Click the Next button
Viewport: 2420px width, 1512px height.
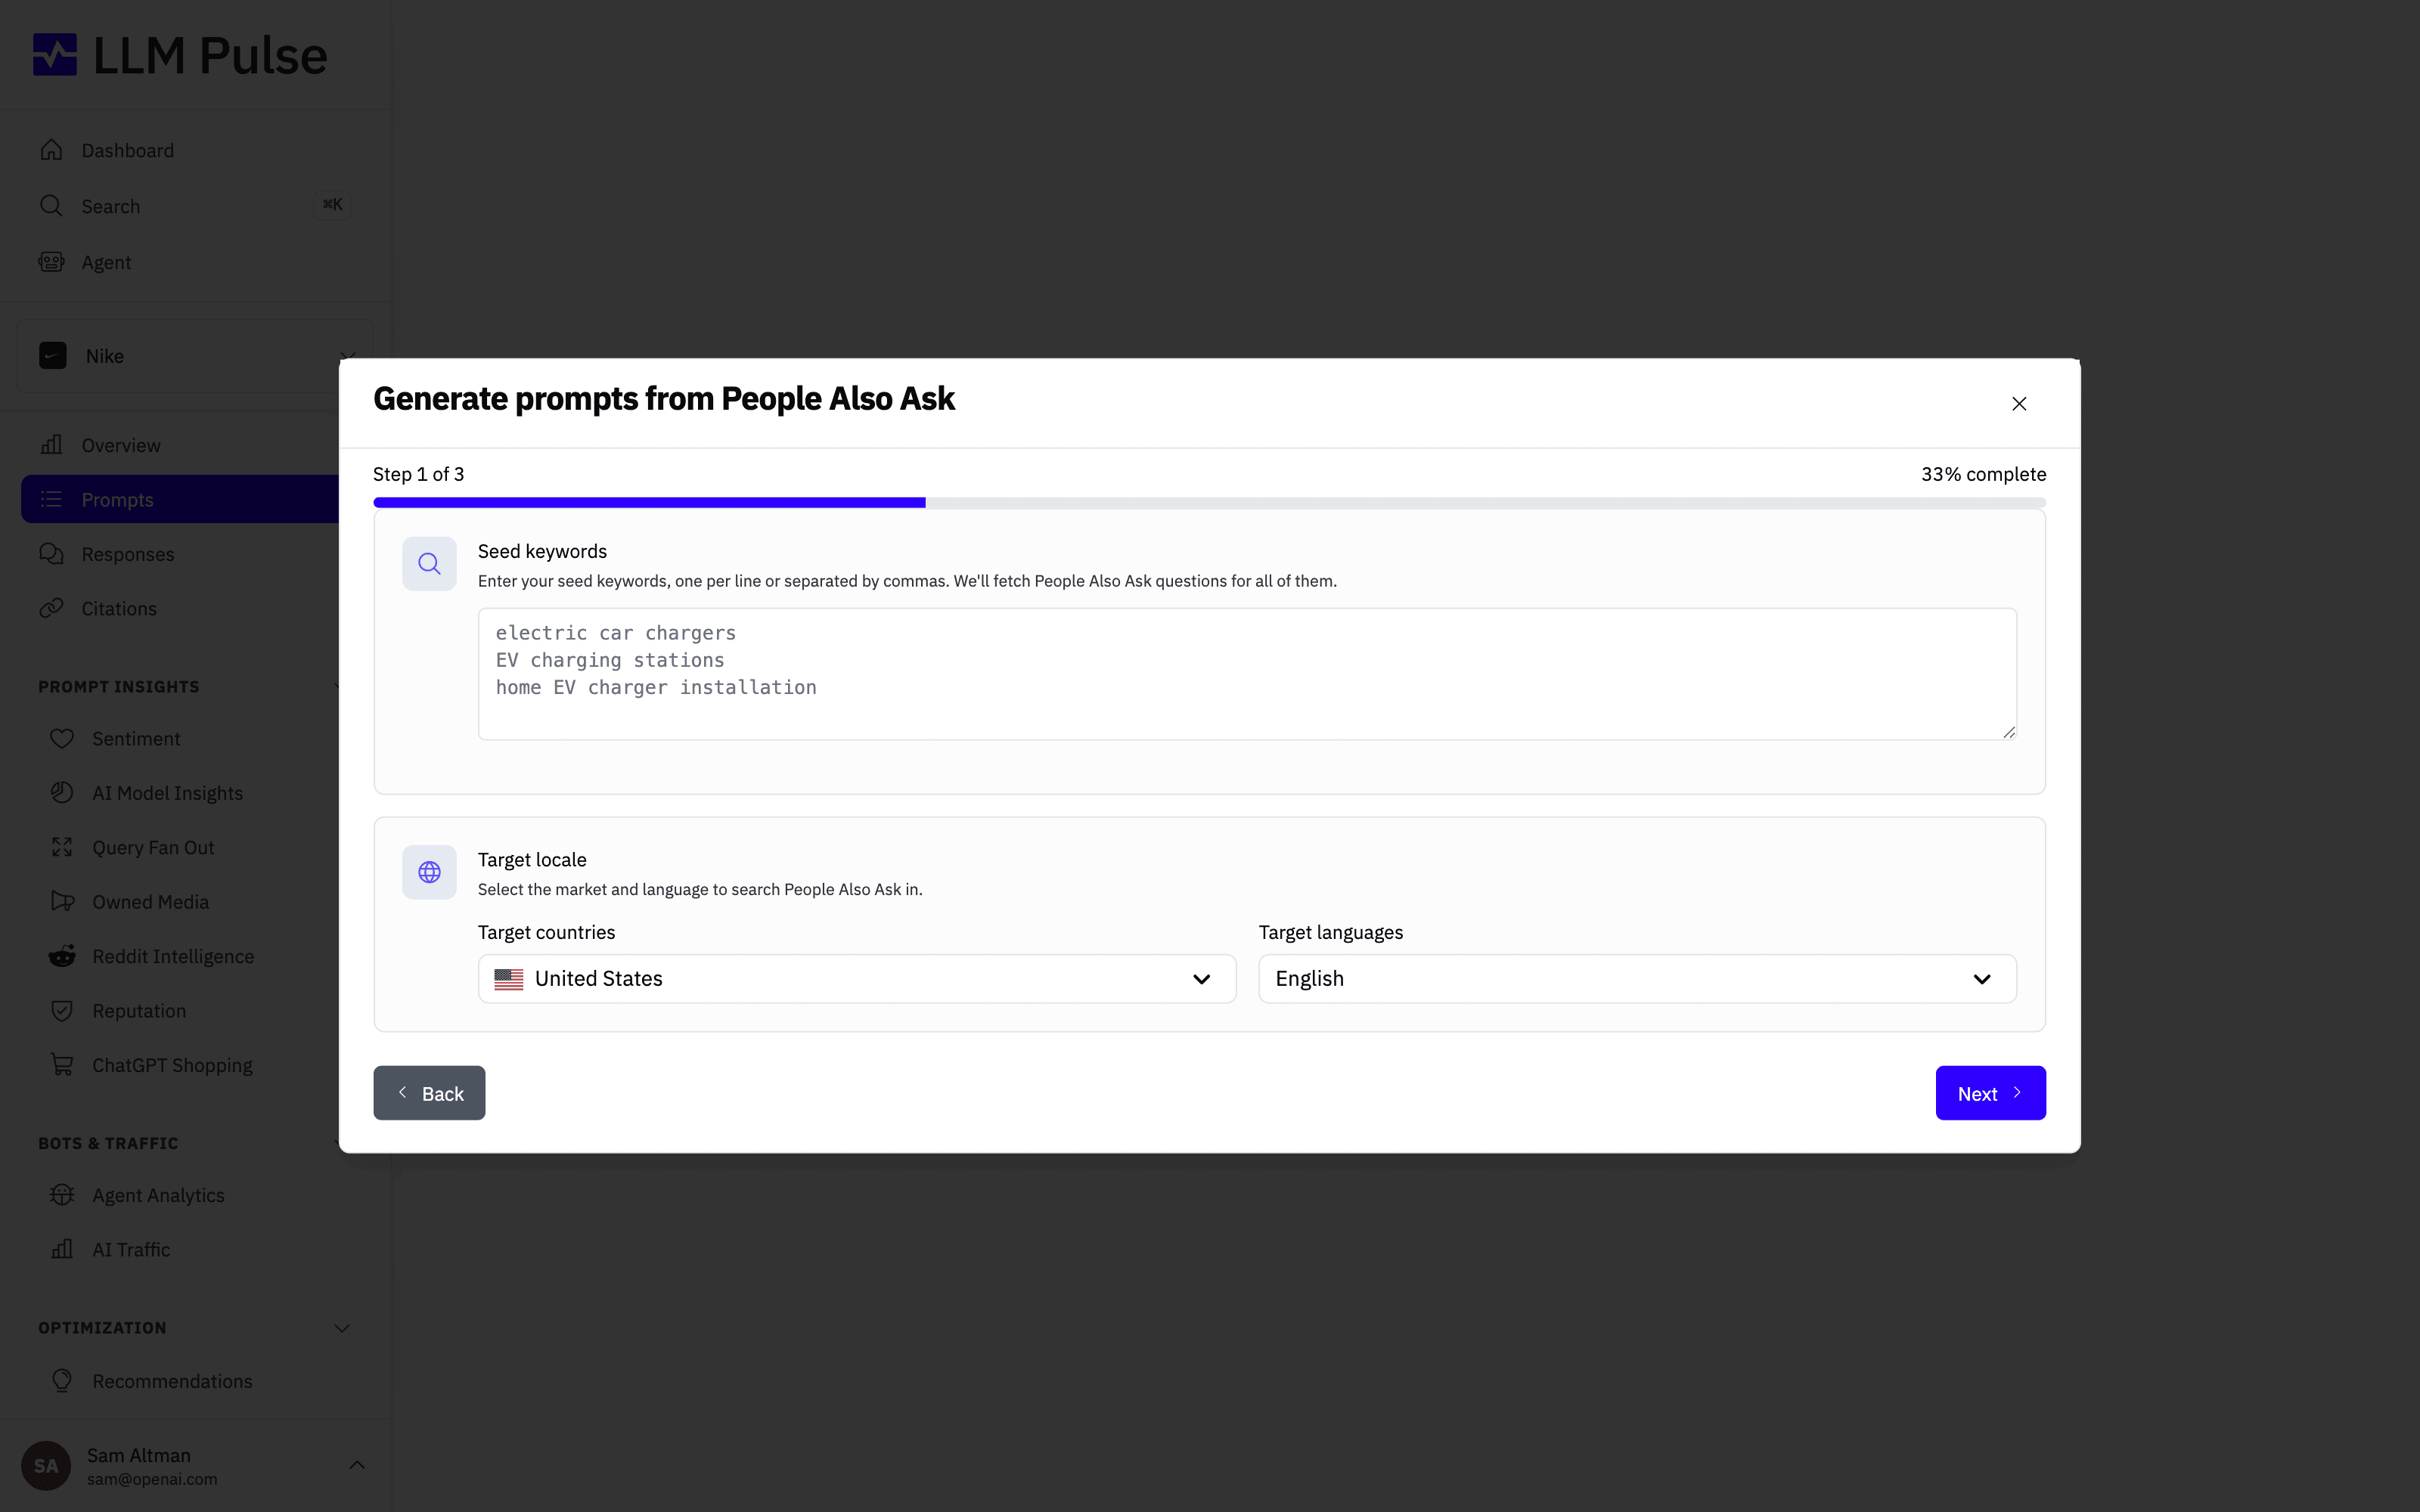click(1990, 1093)
